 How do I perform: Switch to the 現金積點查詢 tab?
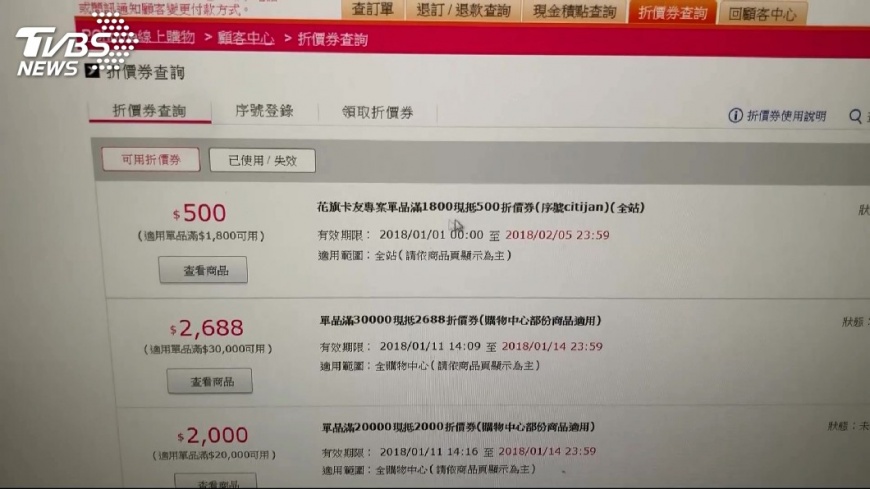pos(574,11)
